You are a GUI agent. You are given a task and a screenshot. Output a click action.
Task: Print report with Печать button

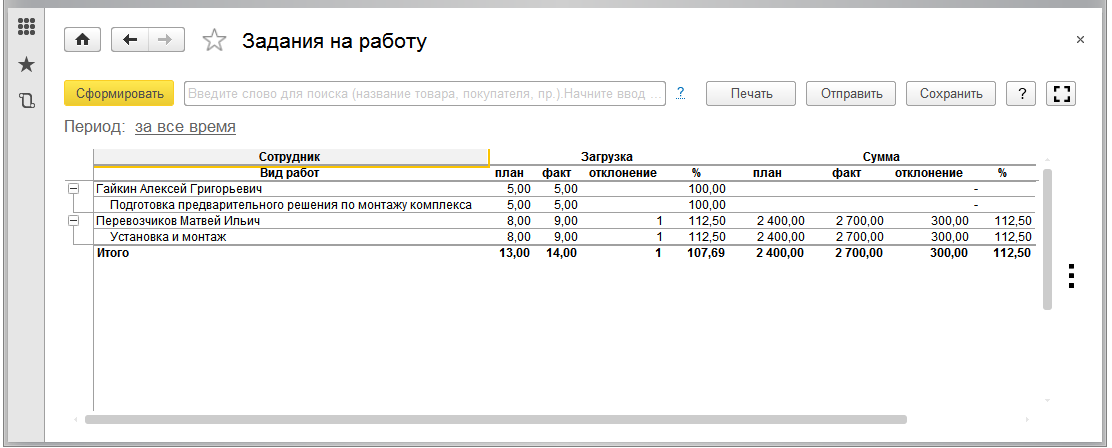(x=751, y=94)
